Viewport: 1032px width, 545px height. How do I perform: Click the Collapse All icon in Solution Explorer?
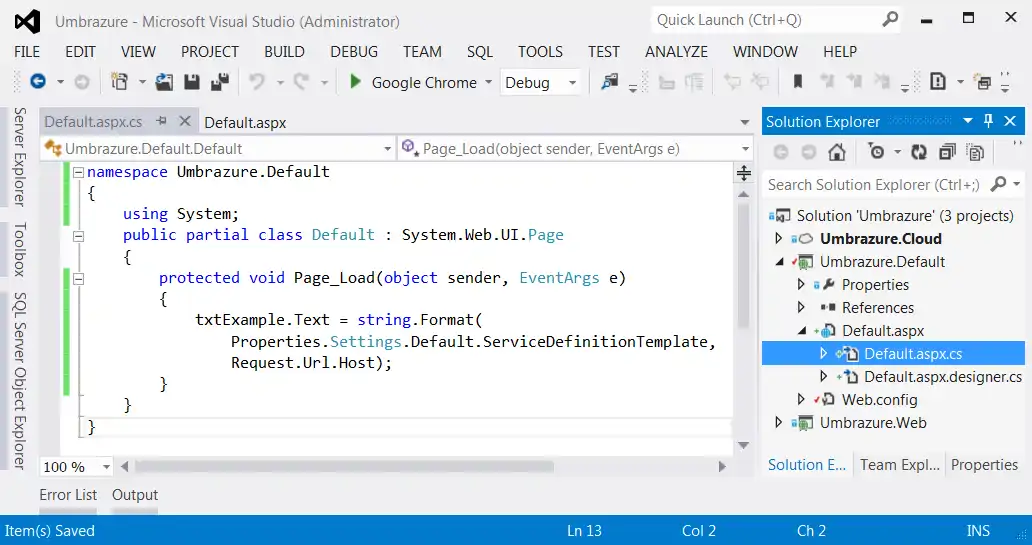point(947,152)
